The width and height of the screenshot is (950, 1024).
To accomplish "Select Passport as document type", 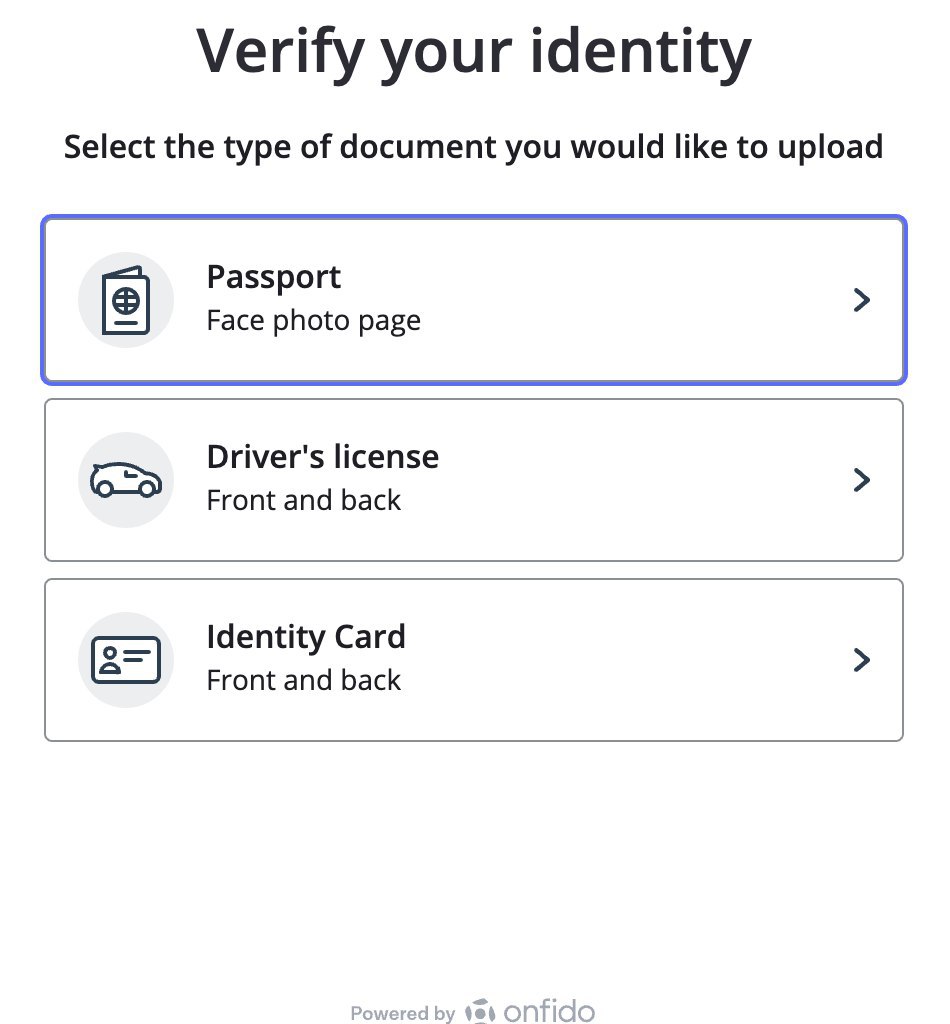I will [x=474, y=300].
